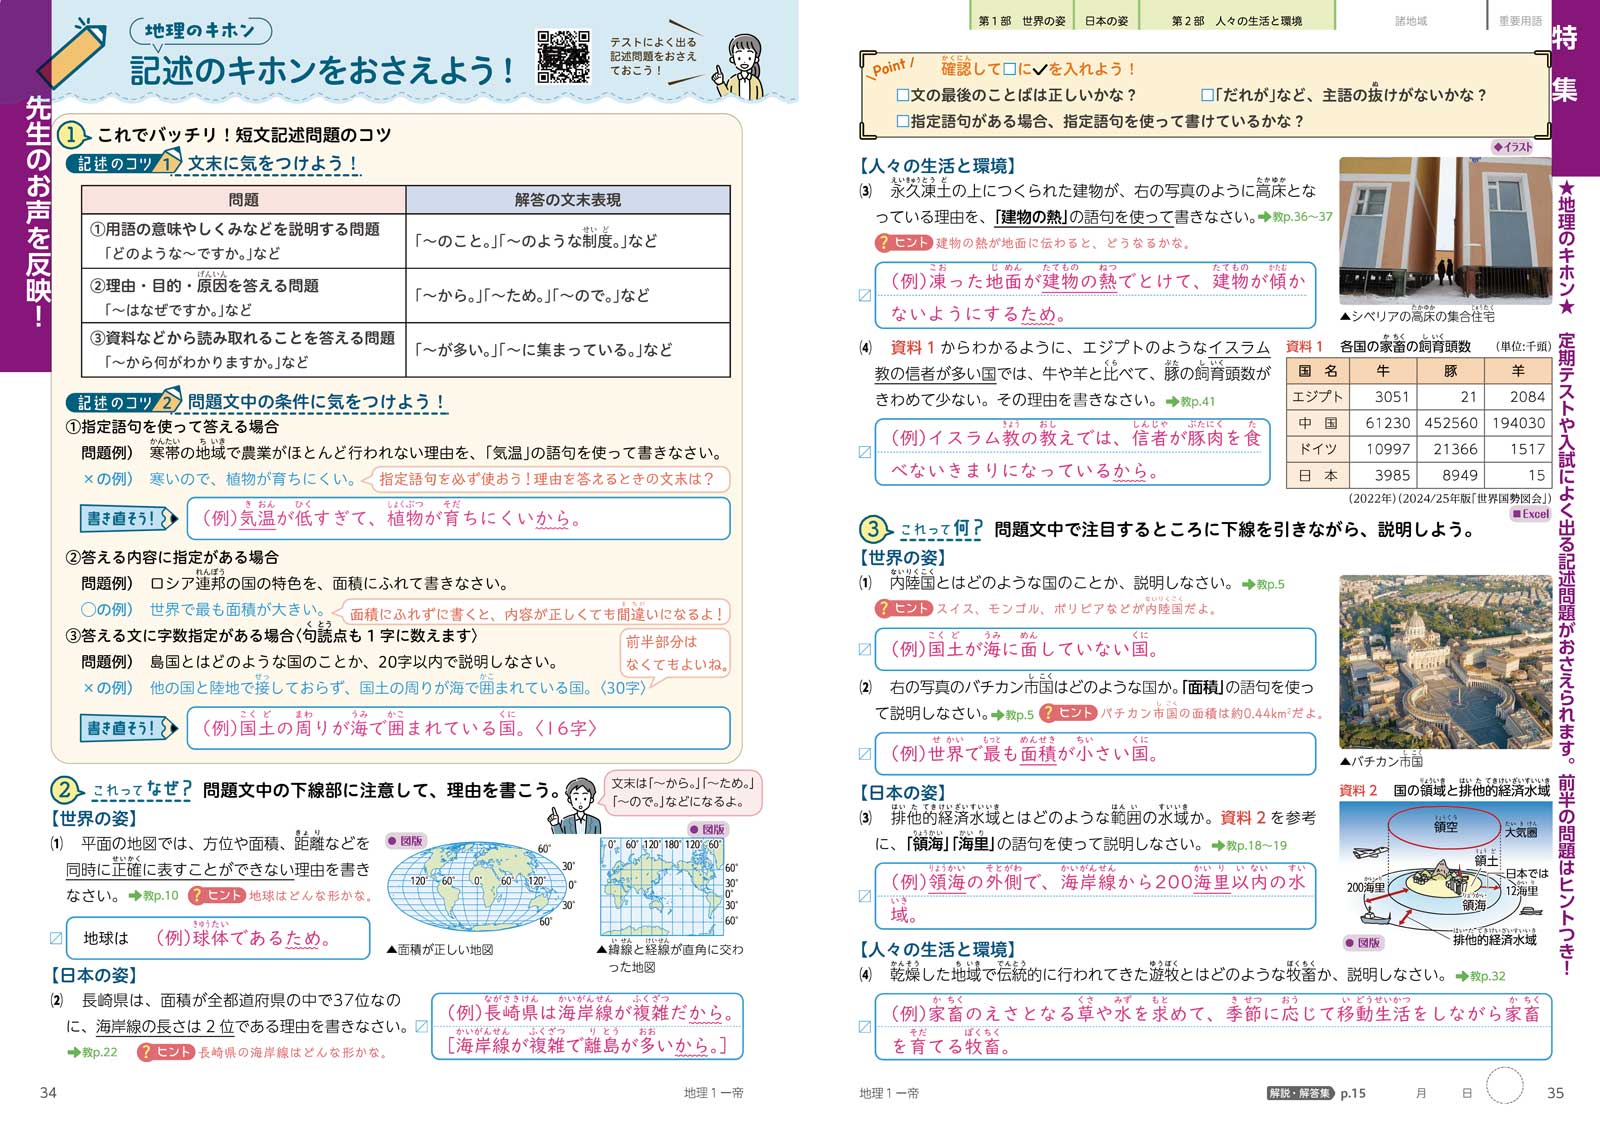Viewport: 1600px width, 1132px height.
Task: Open the 教p.22 reference link
Action: pyautogui.click(x=92, y=1052)
